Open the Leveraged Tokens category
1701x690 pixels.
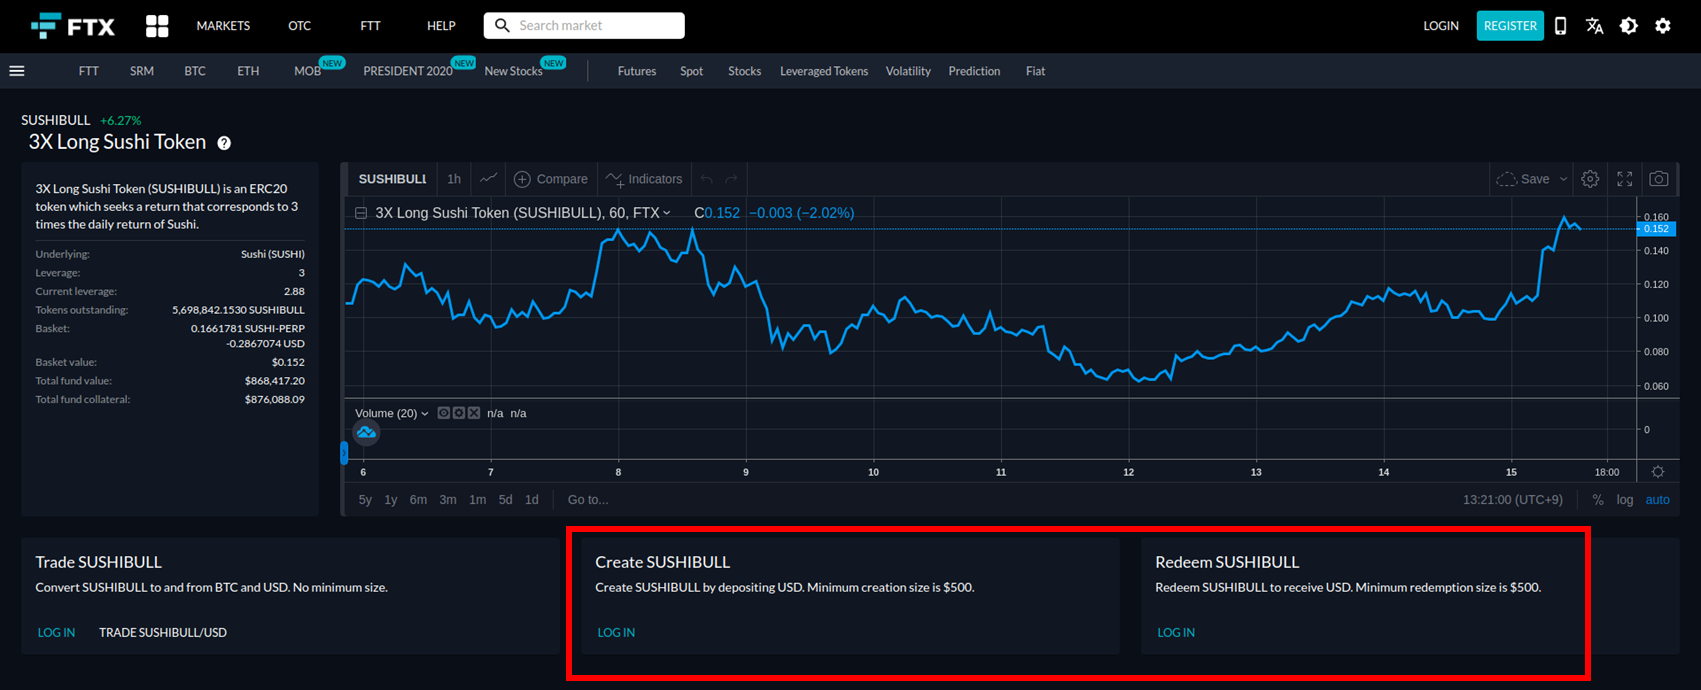pos(824,71)
